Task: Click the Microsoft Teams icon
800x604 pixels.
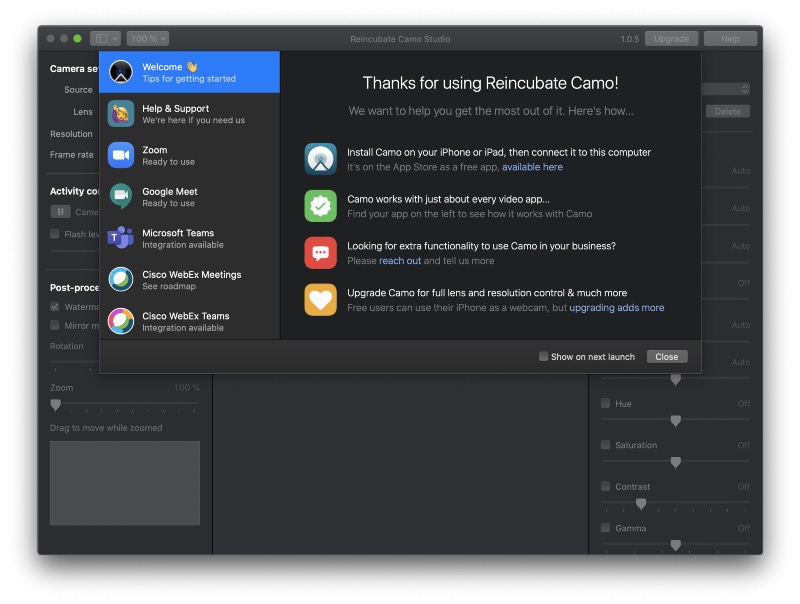Action: 121,238
